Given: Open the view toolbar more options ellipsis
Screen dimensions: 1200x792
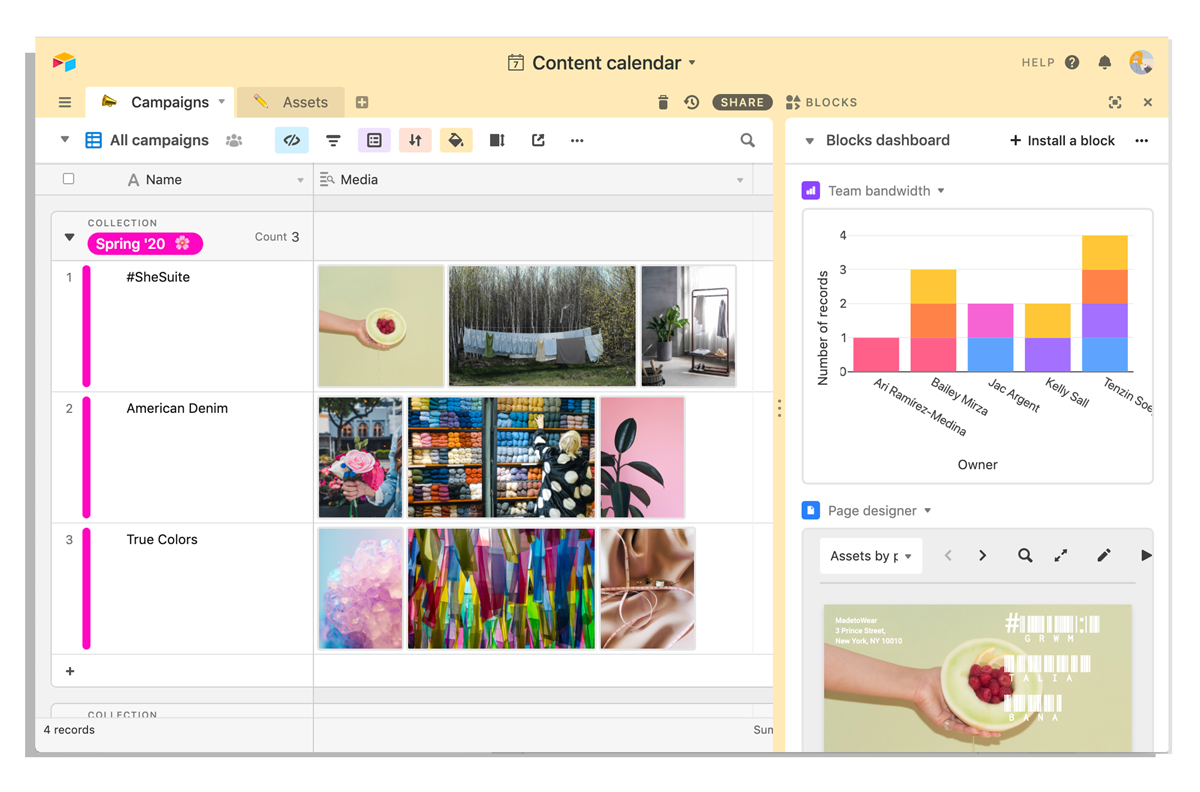Looking at the screenshot, I should click(577, 141).
